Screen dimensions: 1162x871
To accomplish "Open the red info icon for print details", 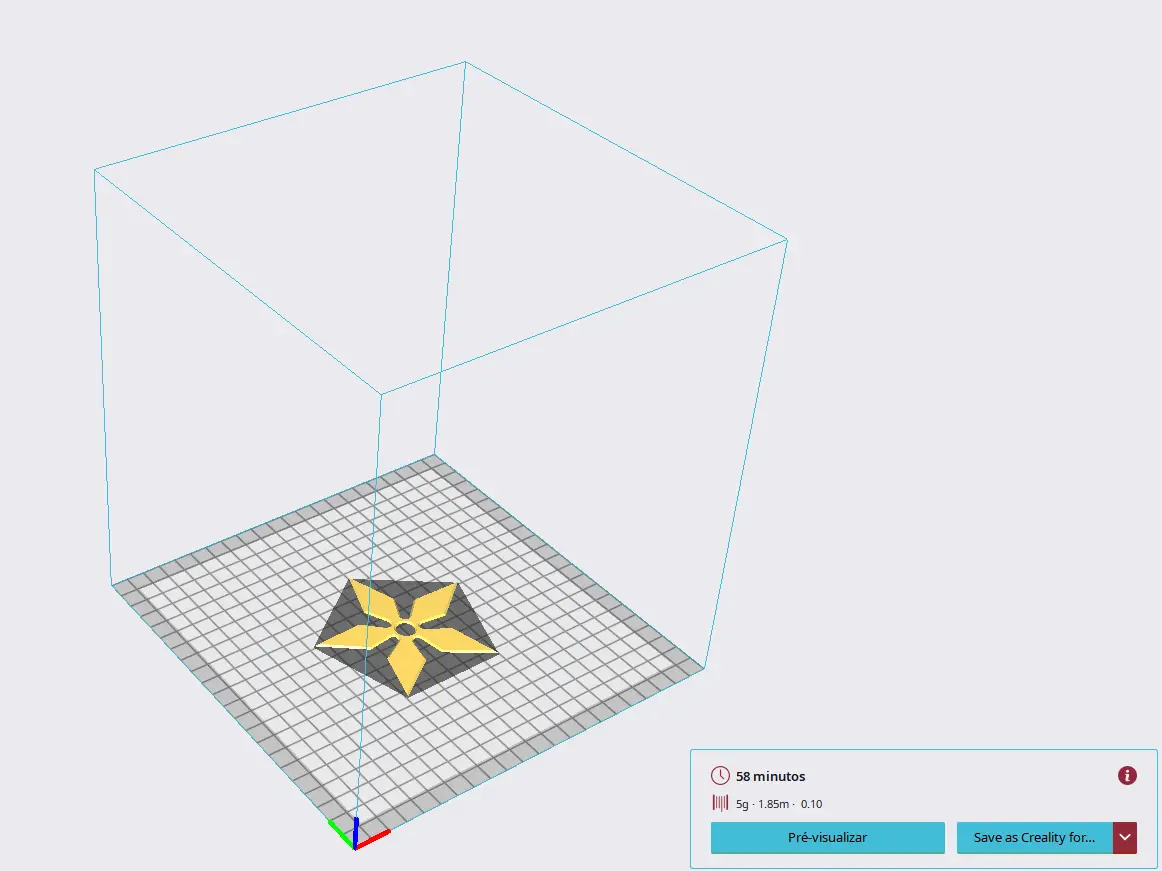I will [1127, 775].
